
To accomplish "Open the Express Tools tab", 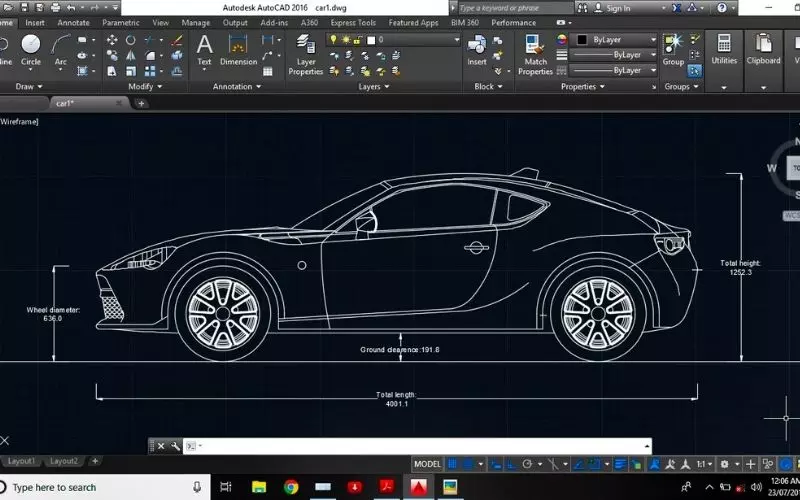I will [353, 22].
